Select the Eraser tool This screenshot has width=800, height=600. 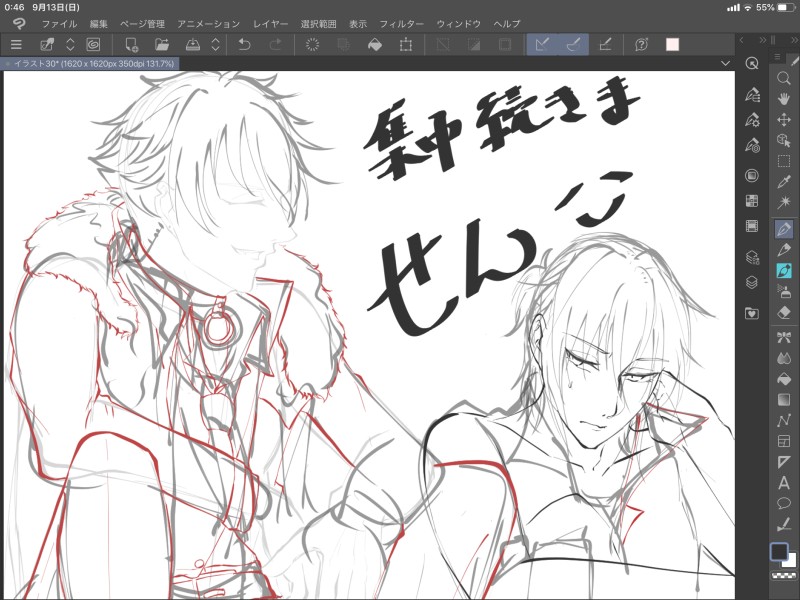tap(784, 313)
